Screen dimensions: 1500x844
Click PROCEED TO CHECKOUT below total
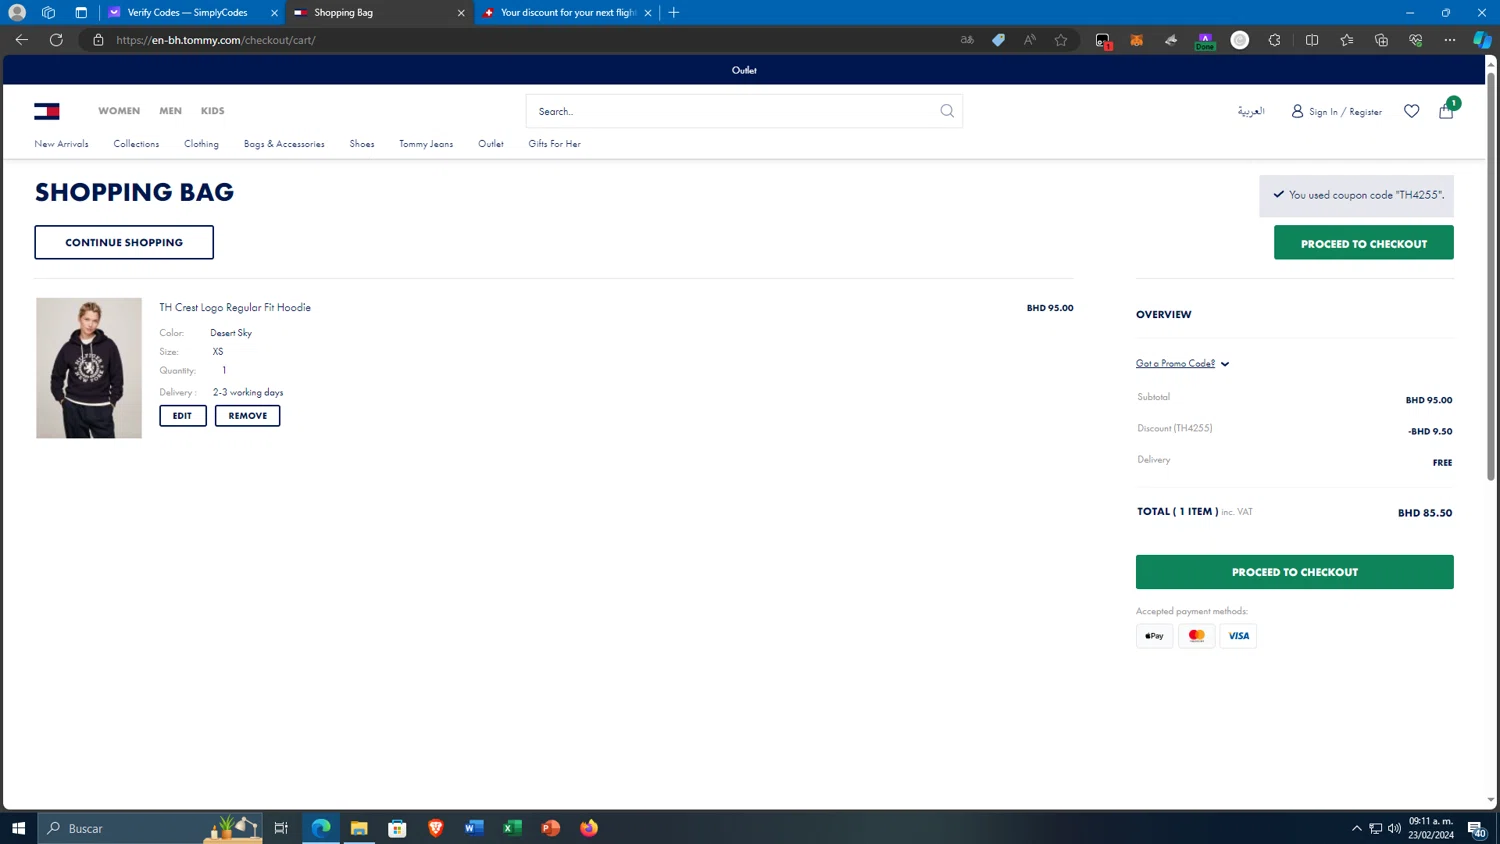click(x=1294, y=572)
